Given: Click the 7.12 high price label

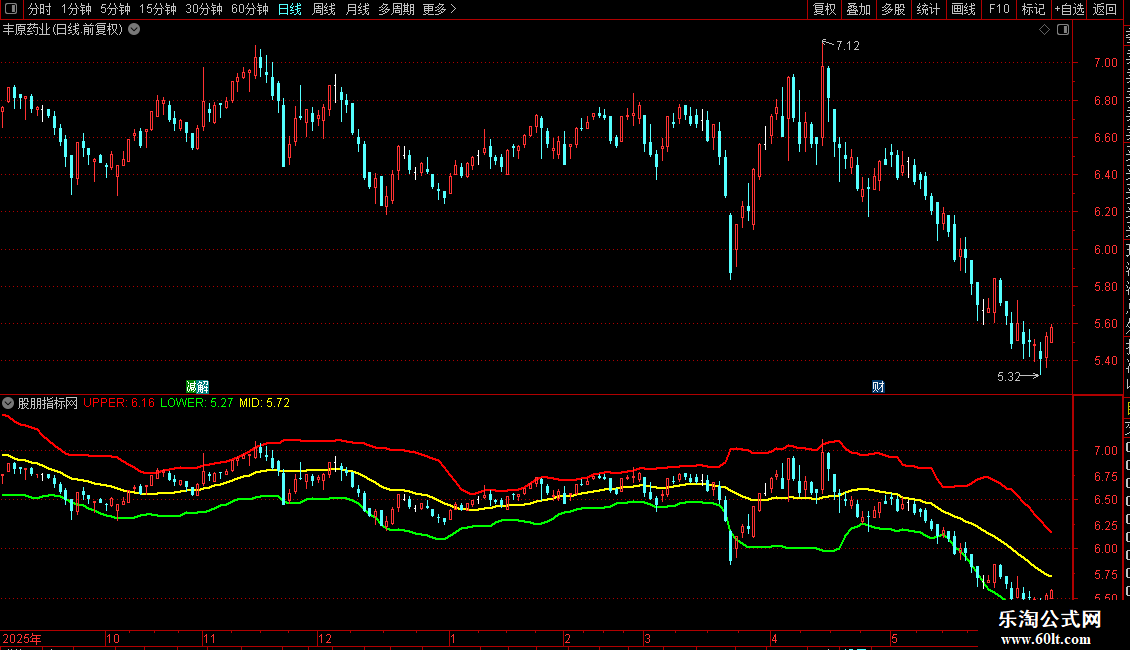Looking at the screenshot, I should (x=848, y=46).
